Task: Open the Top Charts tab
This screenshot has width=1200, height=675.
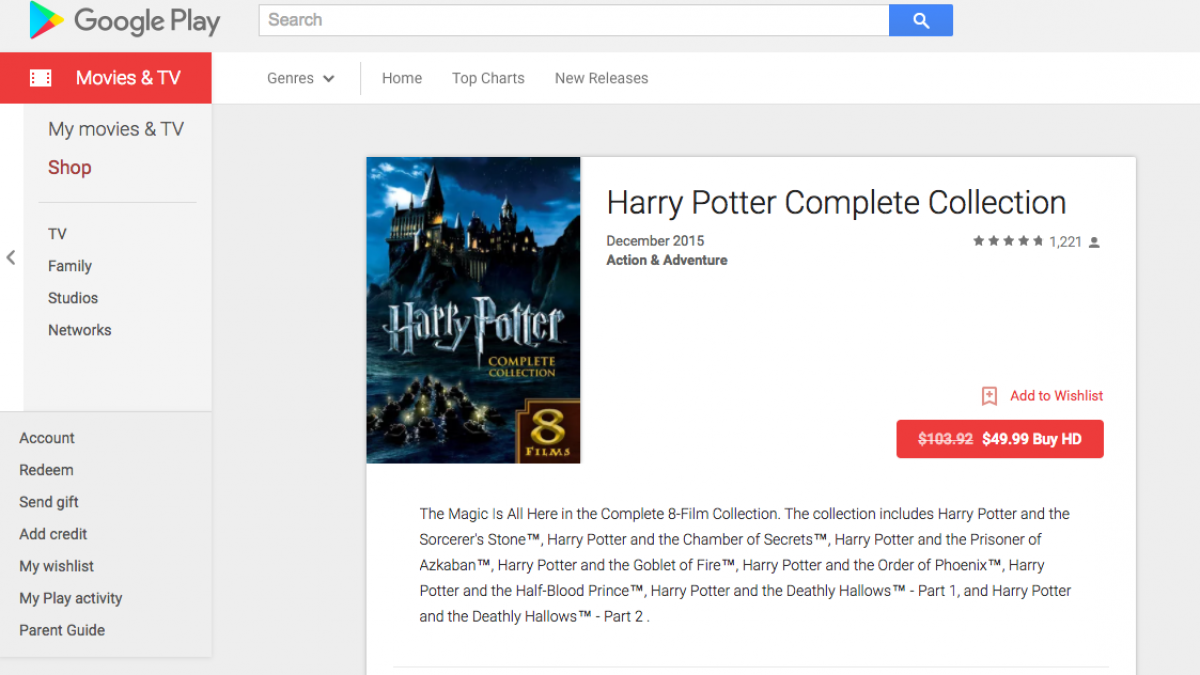Action: point(488,78)
